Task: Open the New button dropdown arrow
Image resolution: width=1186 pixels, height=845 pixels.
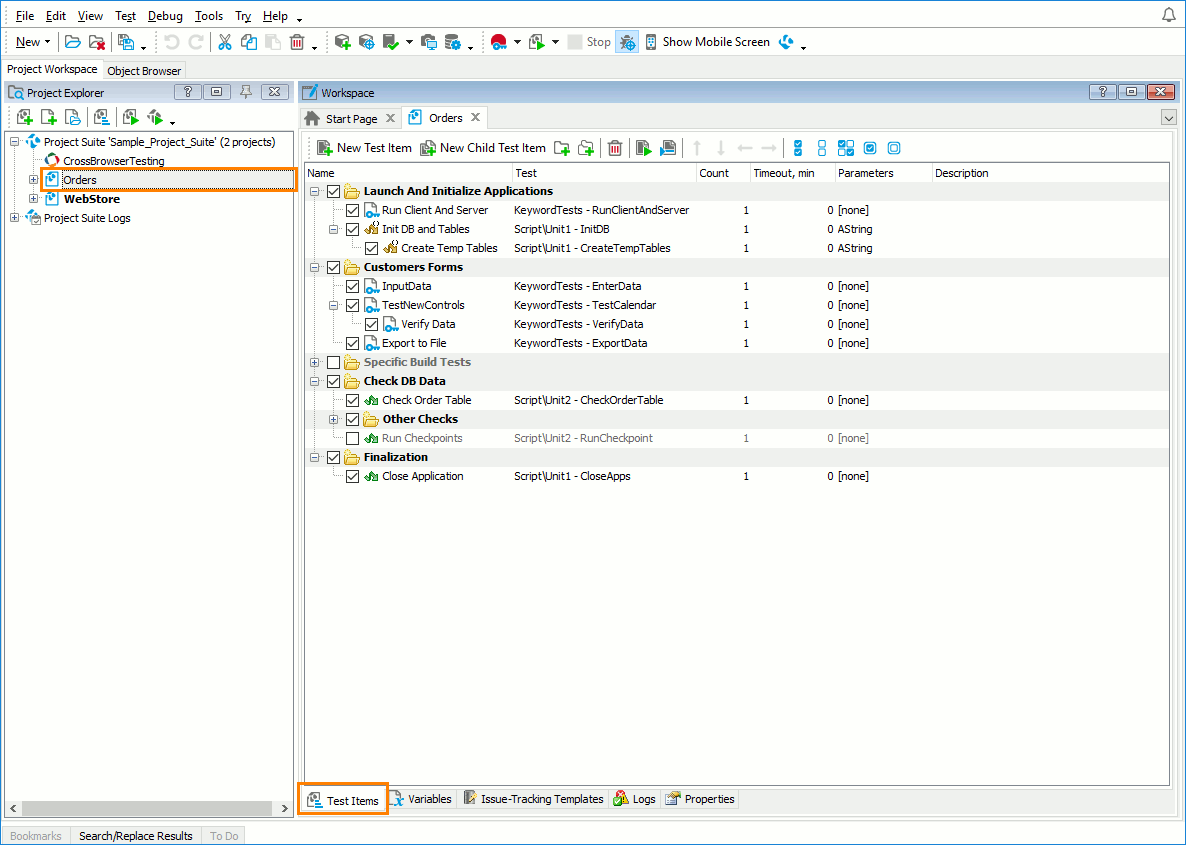Action: [48, 42]
